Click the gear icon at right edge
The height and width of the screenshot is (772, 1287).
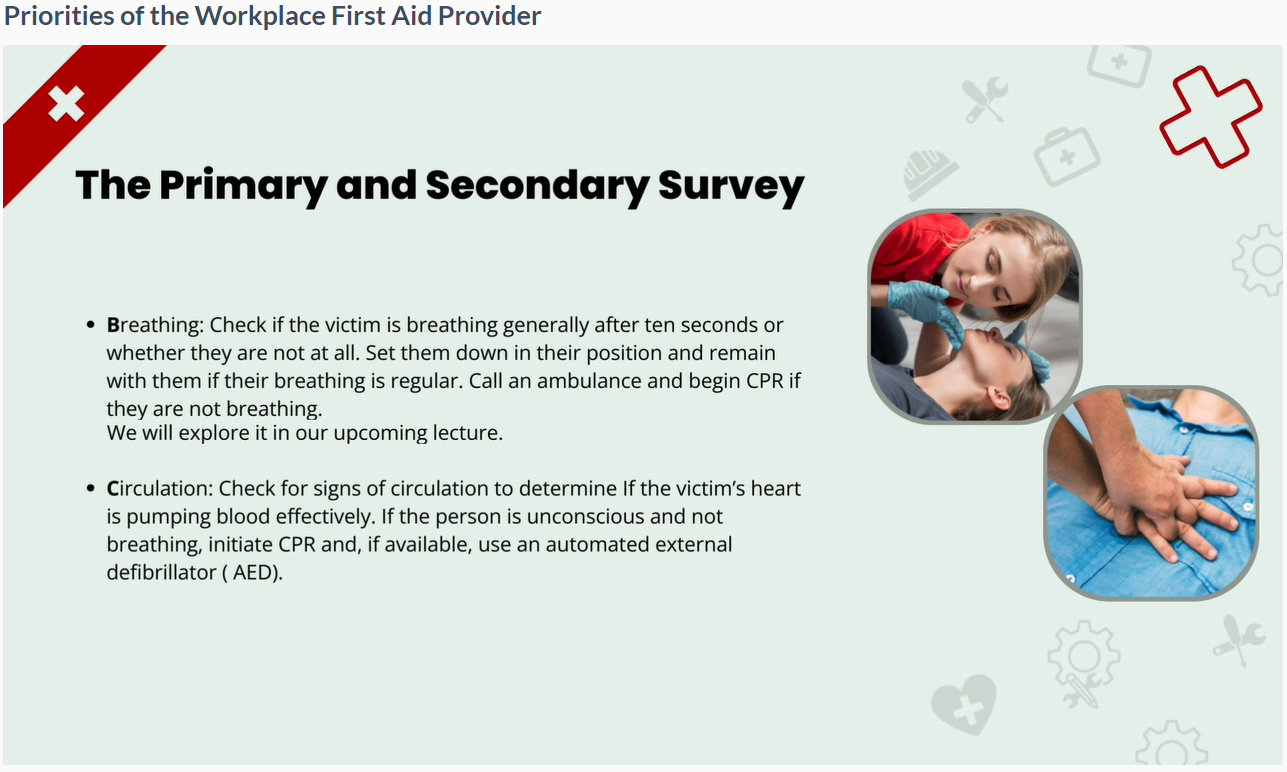click(x=1261, y=259)
